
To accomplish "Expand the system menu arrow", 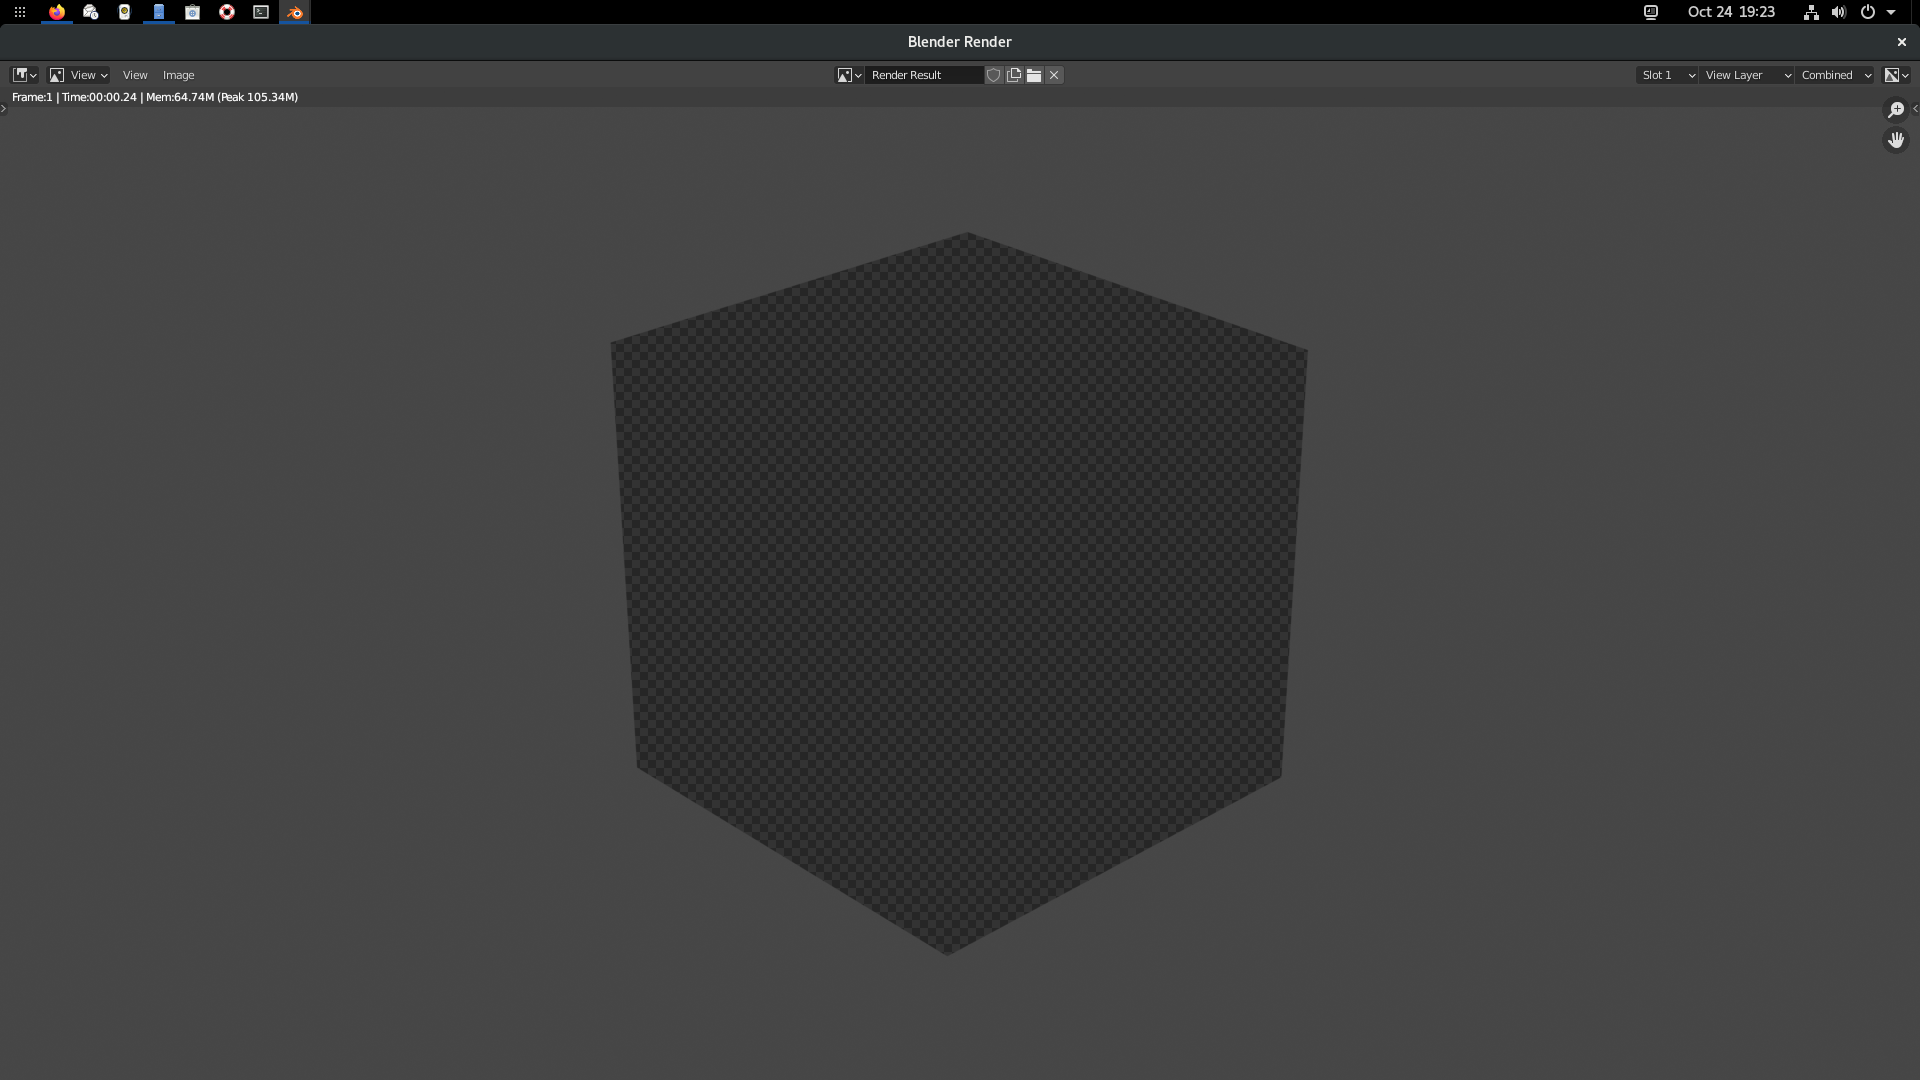I will click(1891, 12).
